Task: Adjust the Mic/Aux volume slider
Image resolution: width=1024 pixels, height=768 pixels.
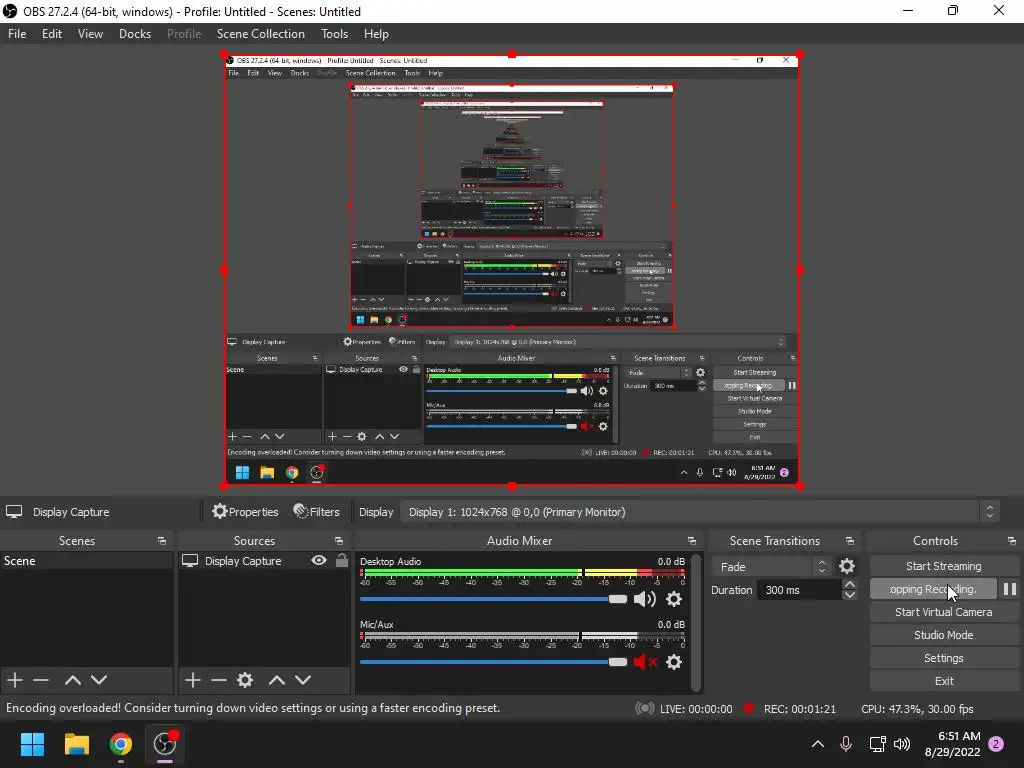Action: [x=493, y=662]
